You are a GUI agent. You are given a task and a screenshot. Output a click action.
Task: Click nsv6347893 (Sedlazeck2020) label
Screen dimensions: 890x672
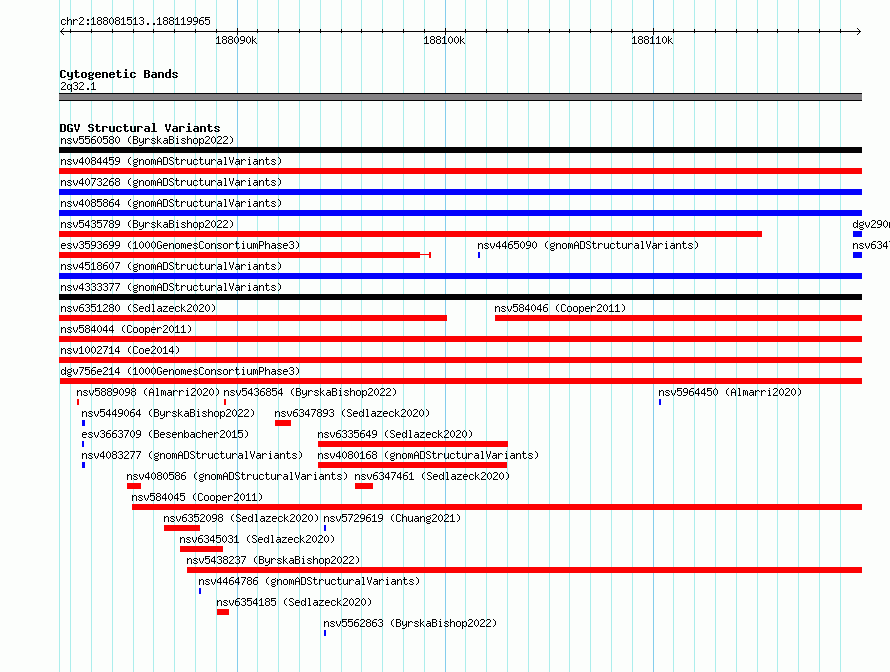click(352, 413)
